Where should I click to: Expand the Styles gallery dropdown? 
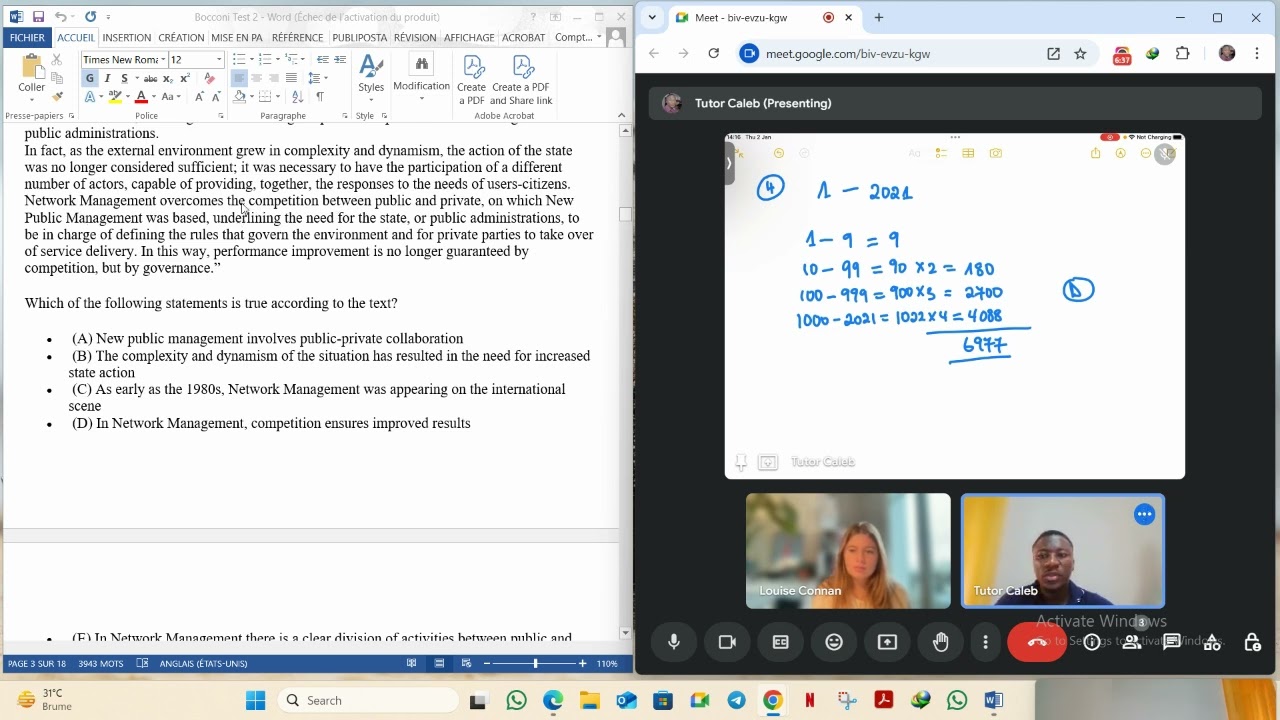pos(371,99)
